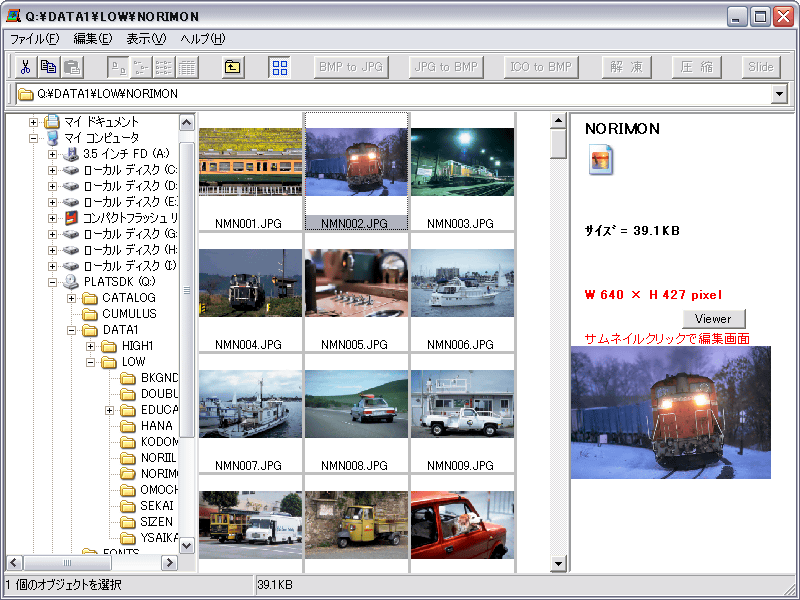Click folder tree scroll right arrow
Viewport: 800px width, 600px height.
tap(169, 563)
